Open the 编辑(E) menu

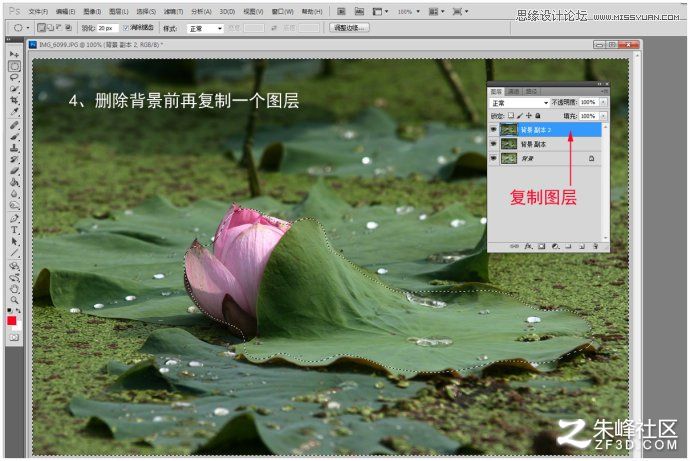[65, 11]
